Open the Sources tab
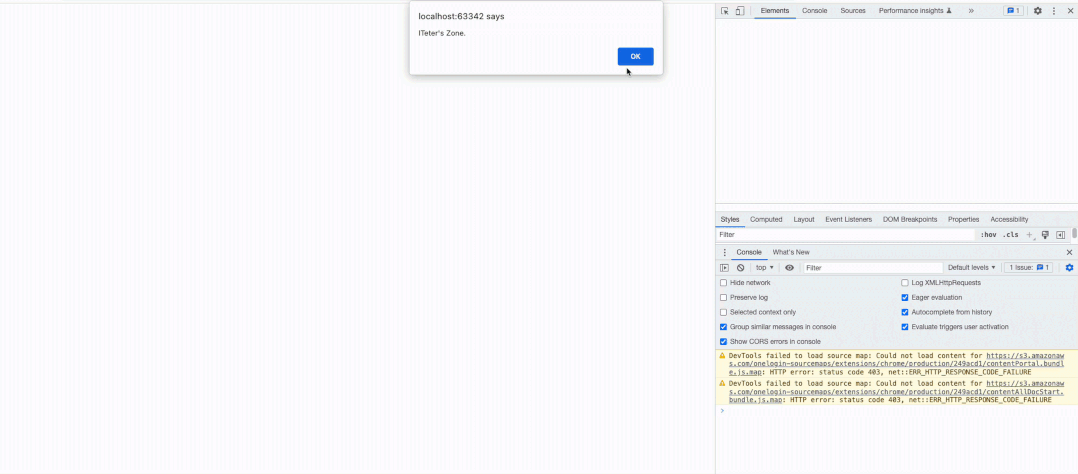The width and height of the screenshot is (1078, 474). [853, 11]
